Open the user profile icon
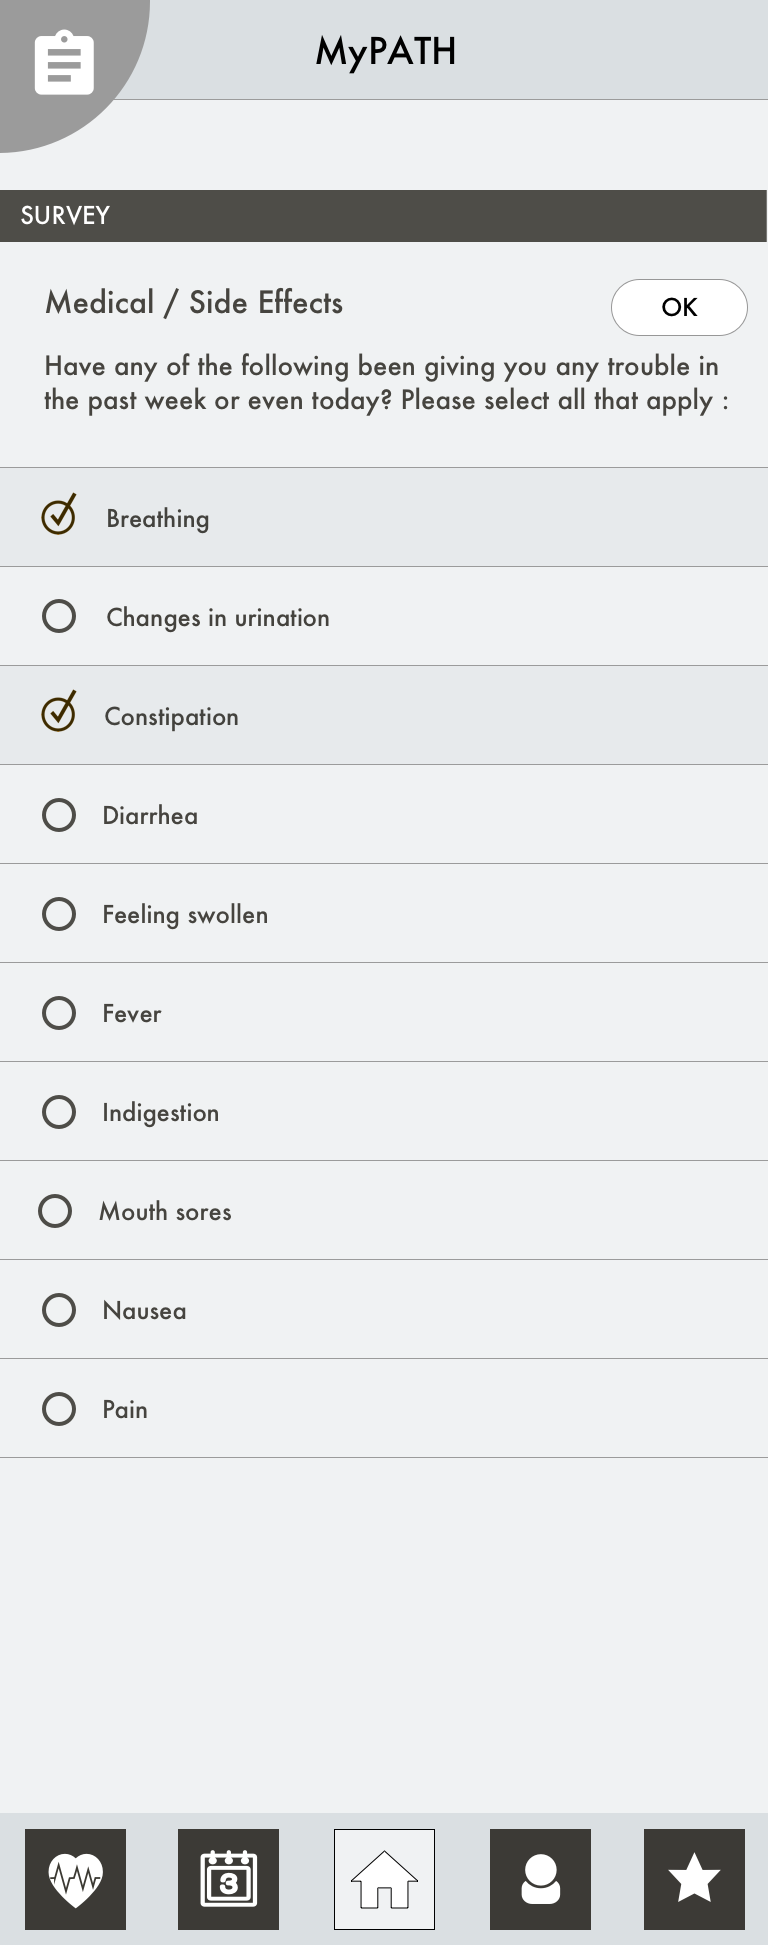Viewport: 768px width, 1945px height. click(x=540, y=1879)
